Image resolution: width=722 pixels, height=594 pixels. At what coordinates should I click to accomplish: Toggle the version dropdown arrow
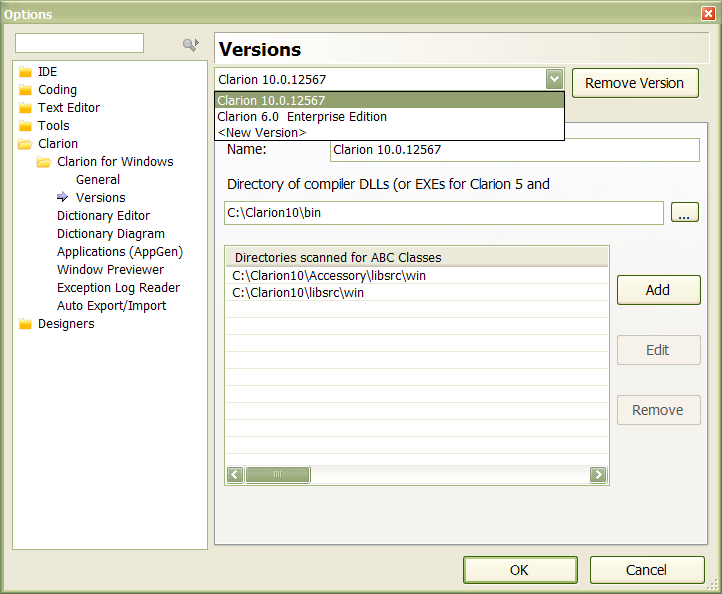554,80
